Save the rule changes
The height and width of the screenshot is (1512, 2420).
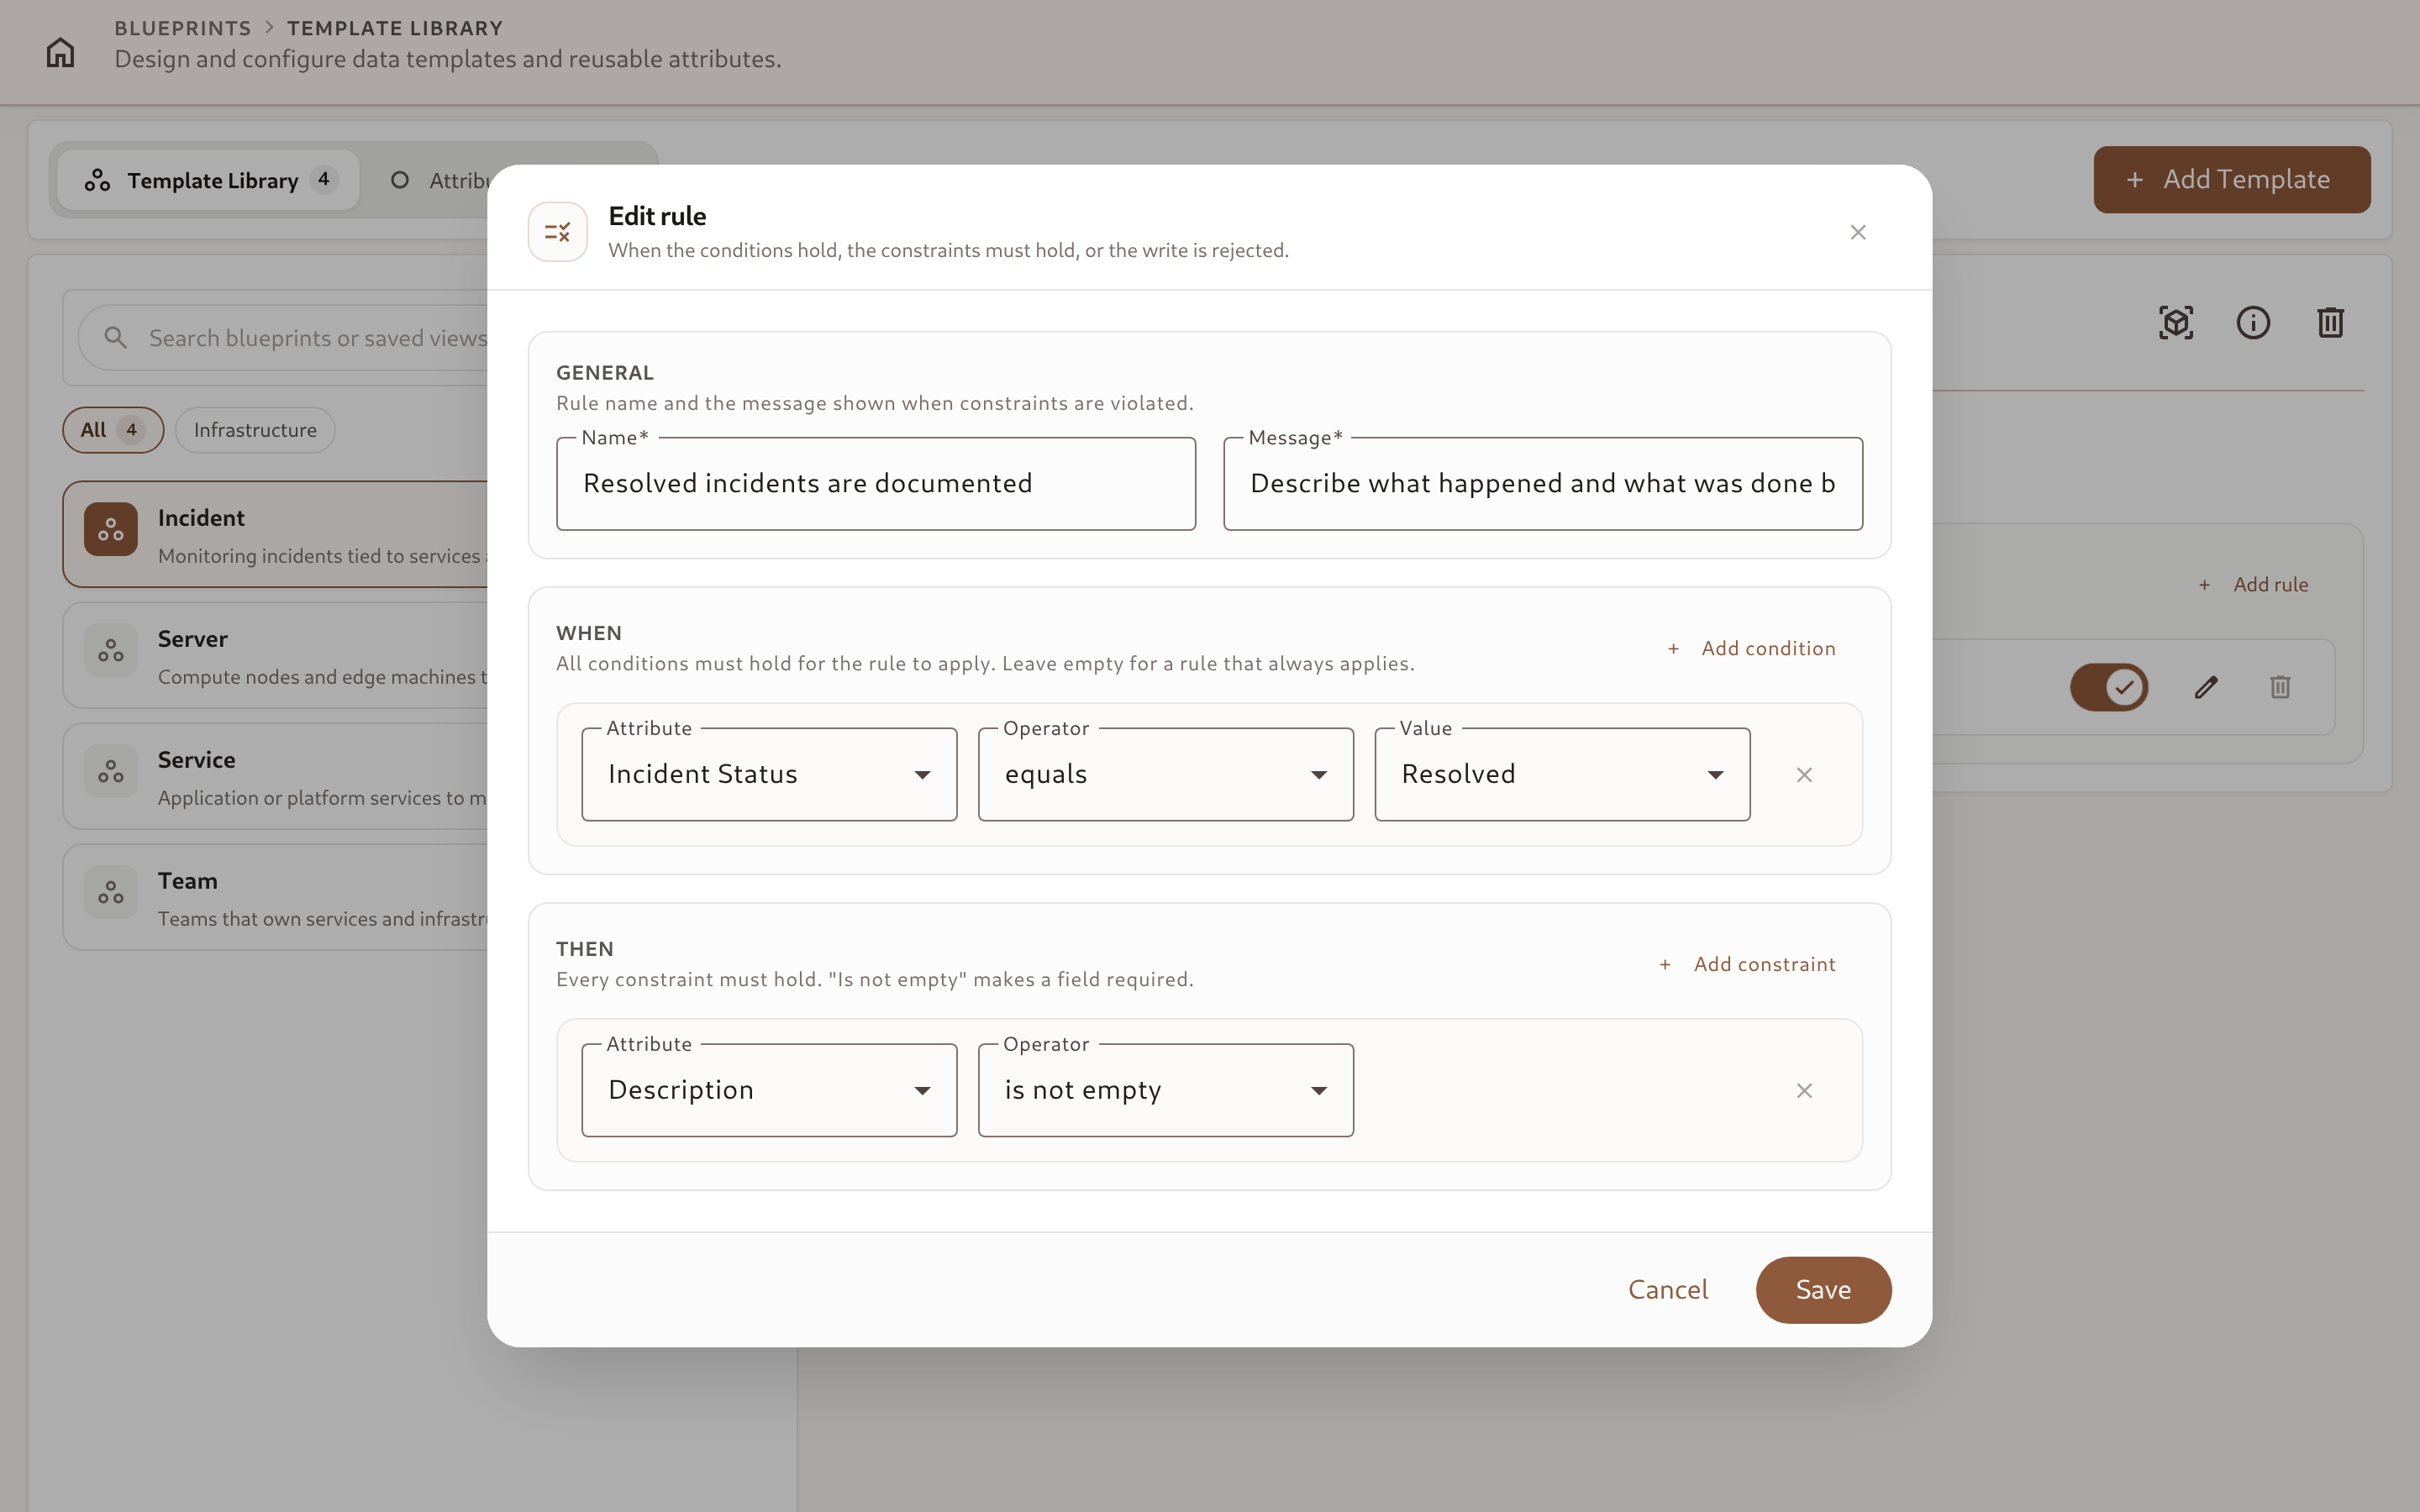click(x=1823, y=1290)
